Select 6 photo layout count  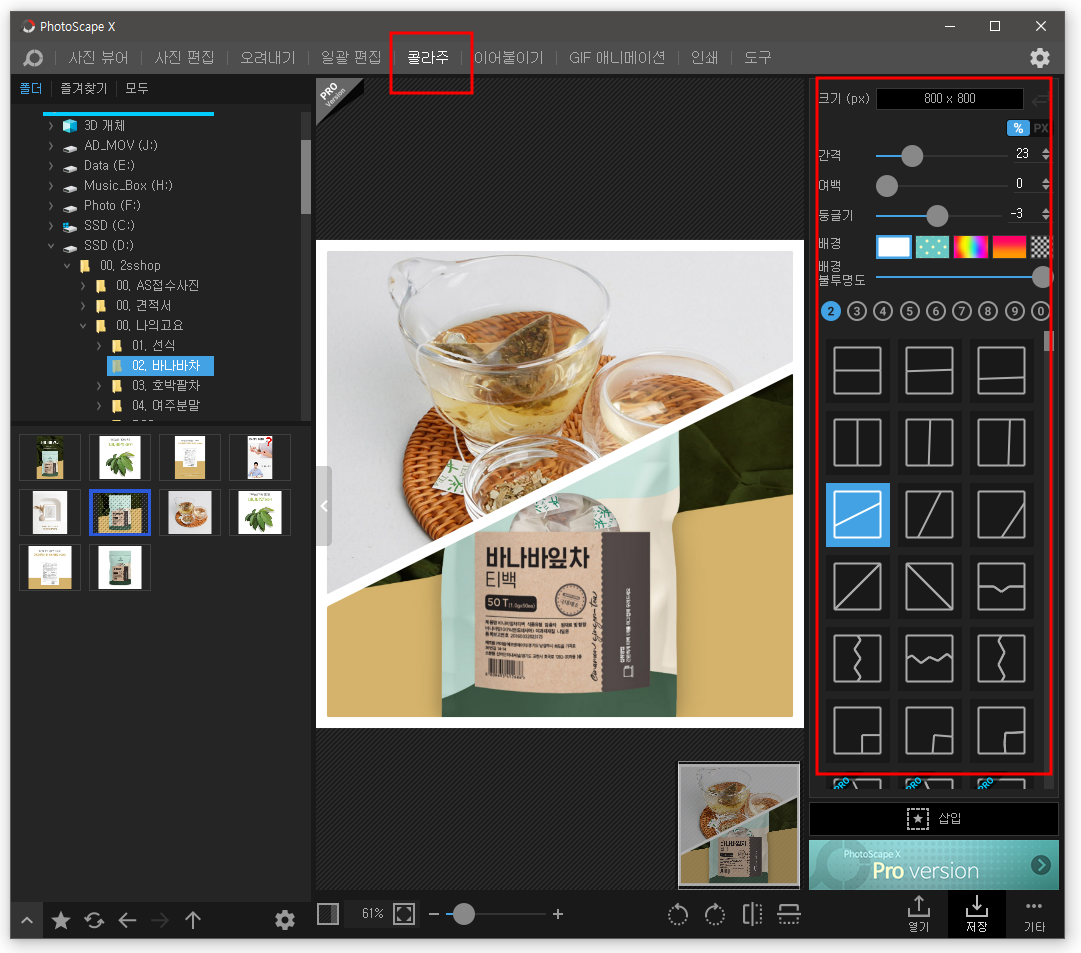[936, 312]
